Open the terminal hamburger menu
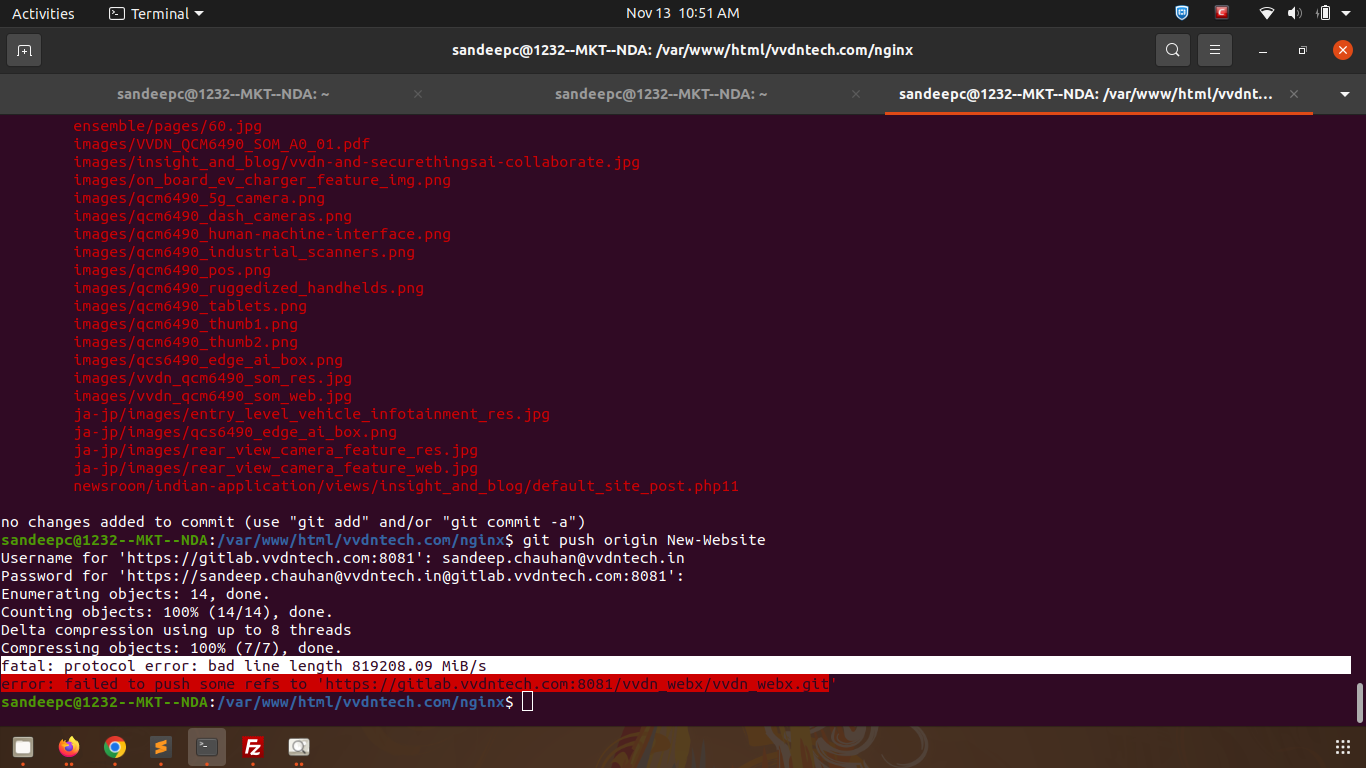This screenshot has height=768, width=1366. point(1214,50)
